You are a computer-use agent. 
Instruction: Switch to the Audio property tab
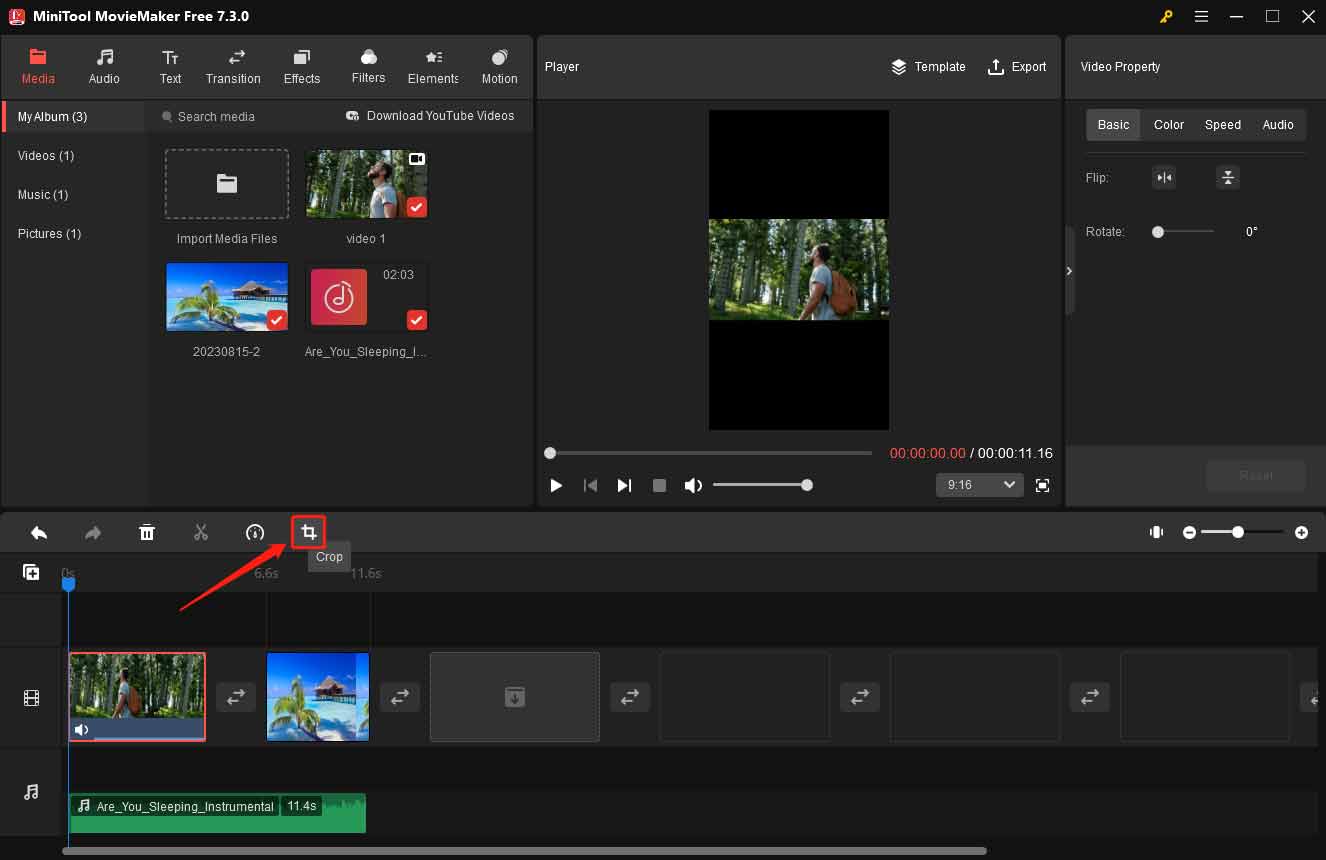[1278, 125]
